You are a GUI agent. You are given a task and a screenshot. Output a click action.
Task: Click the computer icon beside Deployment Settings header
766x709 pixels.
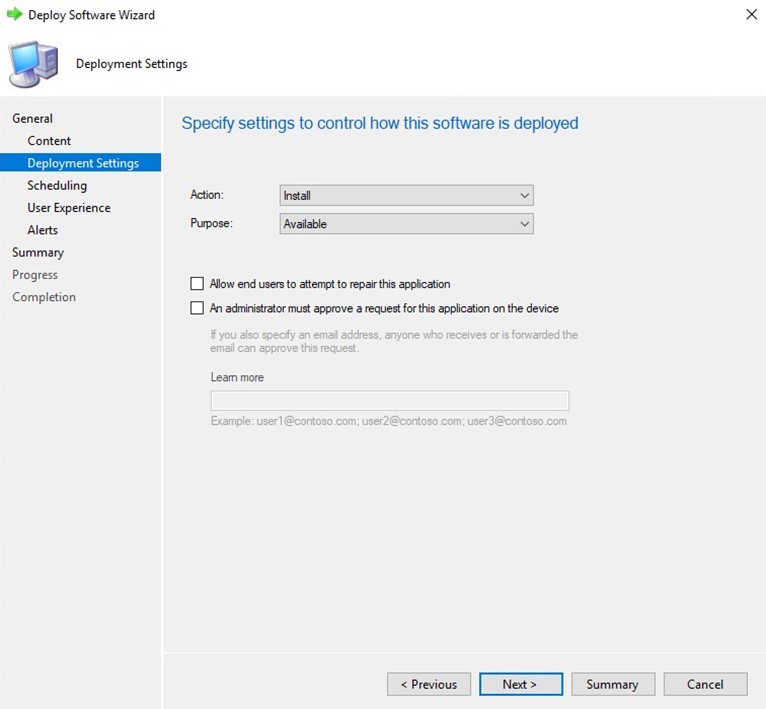pyautogui.click(x=34, y=64)
